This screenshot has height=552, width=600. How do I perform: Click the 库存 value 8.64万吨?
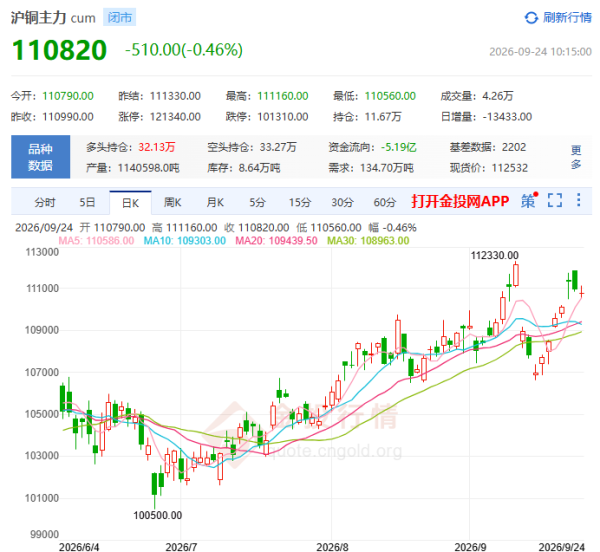259,168
